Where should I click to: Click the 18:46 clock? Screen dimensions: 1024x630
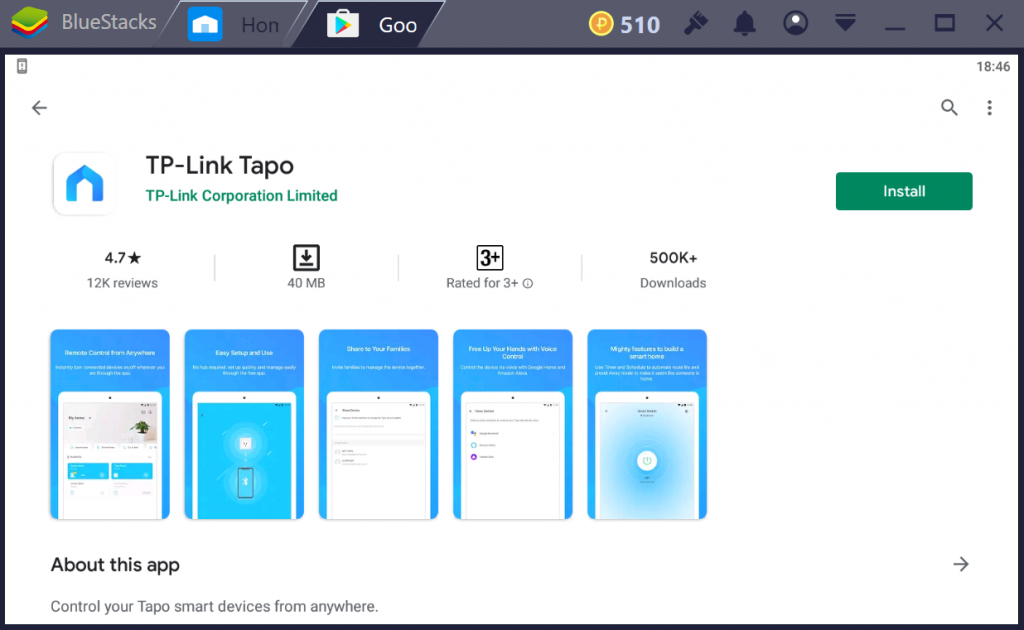(993, 67)
